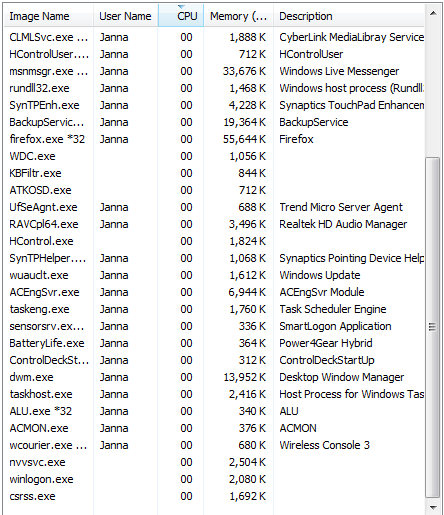
Task: Click the 6,944 K memory value
Action: [247, 292]
